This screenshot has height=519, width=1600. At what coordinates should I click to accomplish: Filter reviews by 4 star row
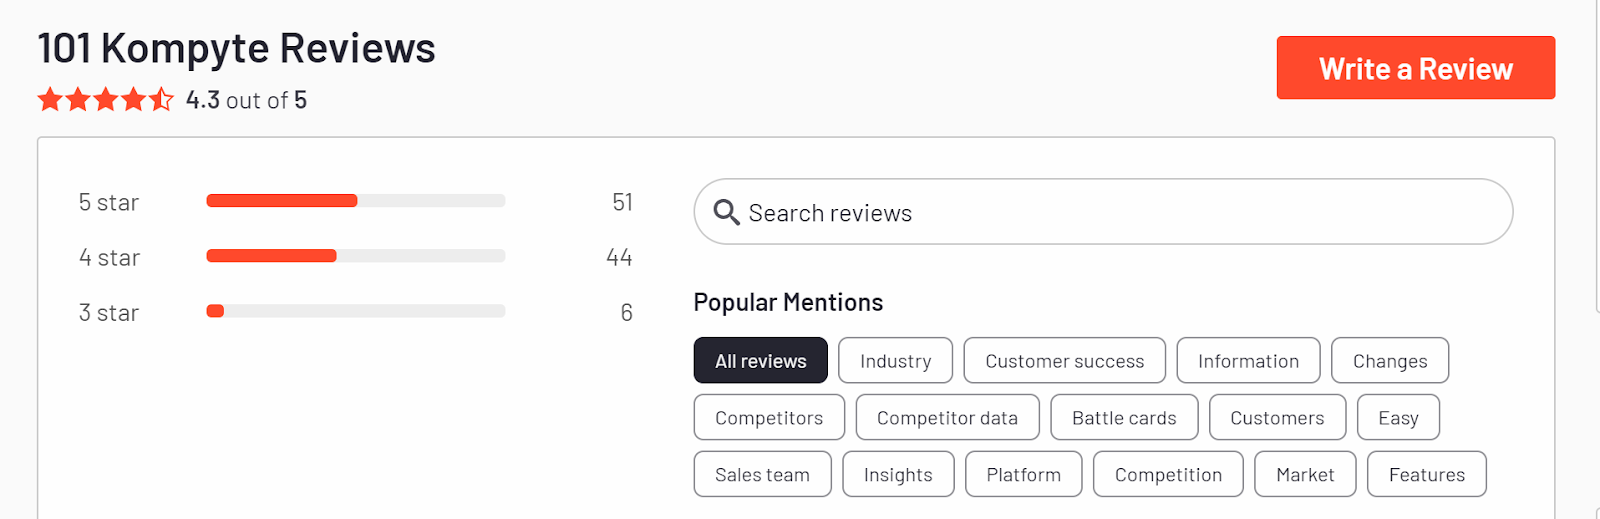[x=355, y=257]
